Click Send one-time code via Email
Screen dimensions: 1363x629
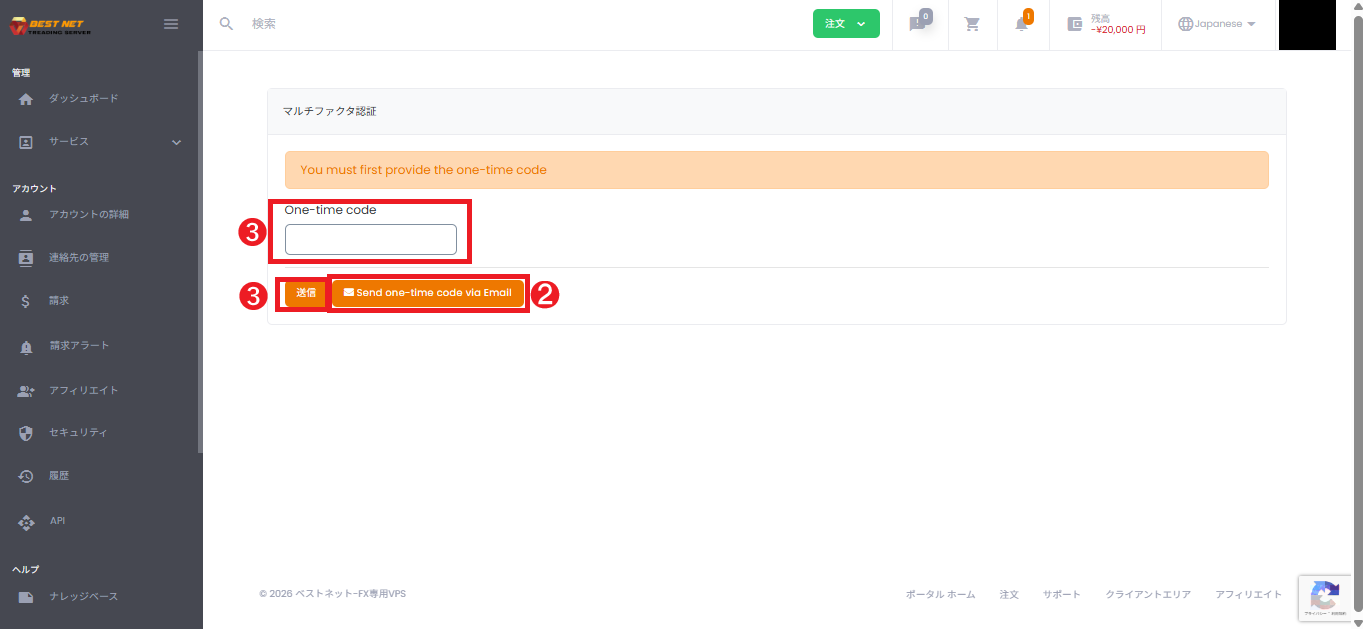[428, 293]
